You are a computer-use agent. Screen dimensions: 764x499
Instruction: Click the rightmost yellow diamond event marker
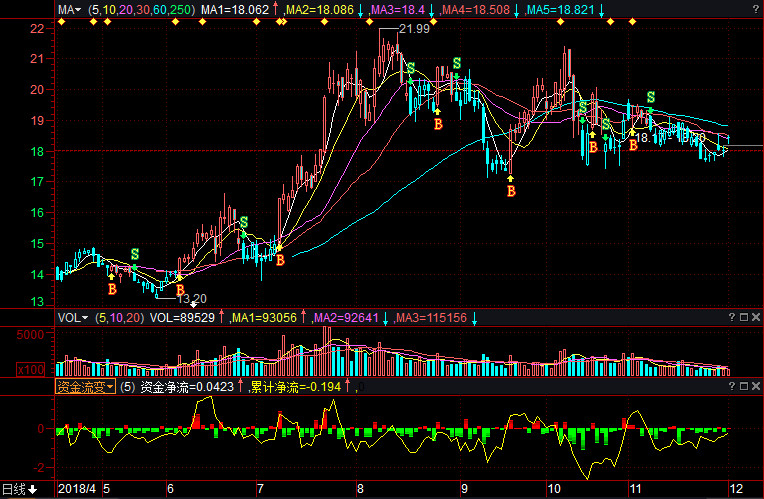pos(632,21)
